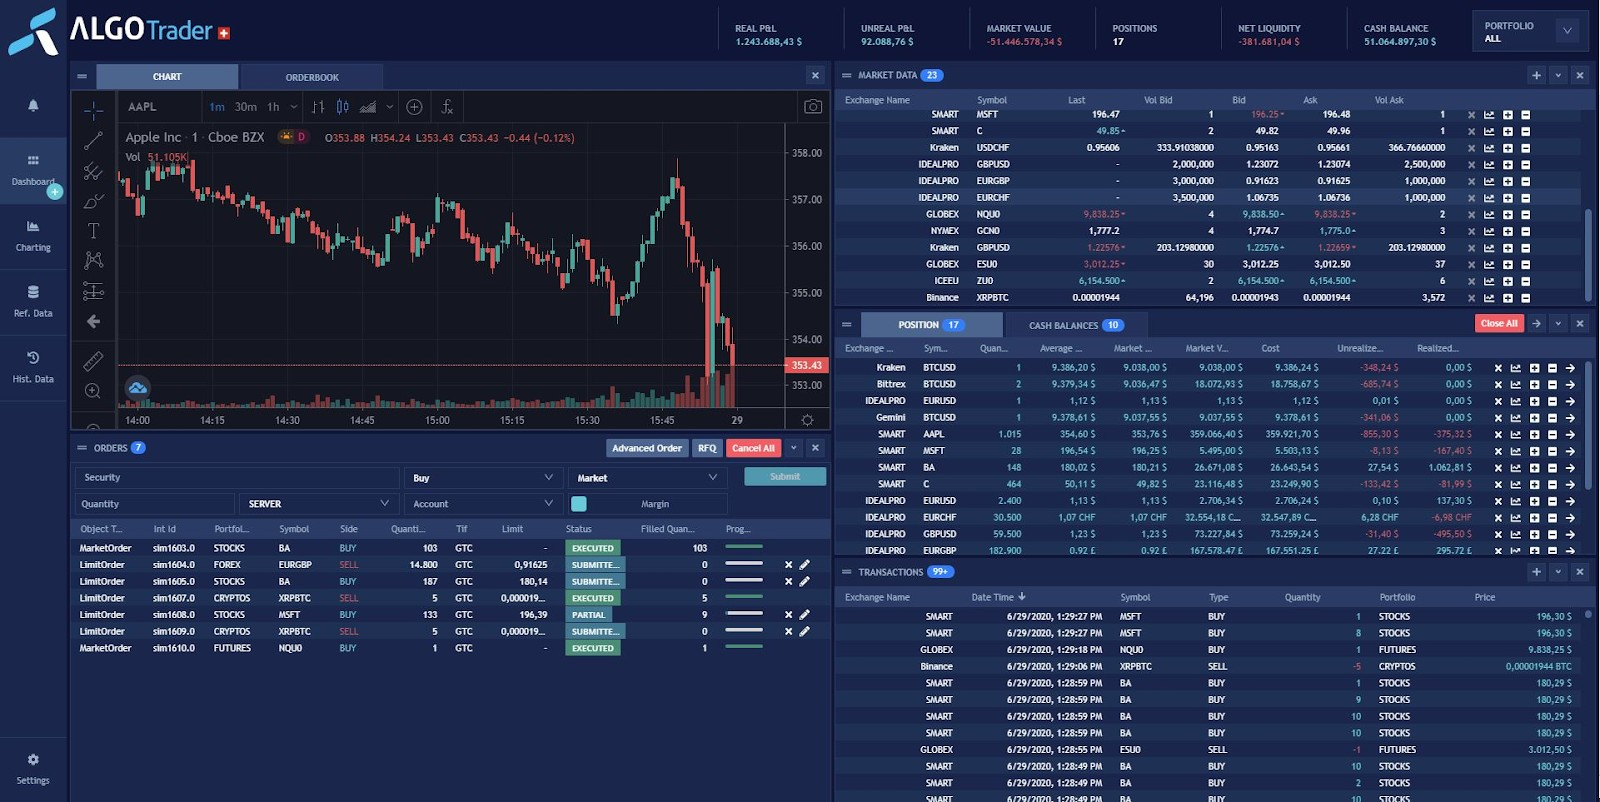Sort Transactions by the Date Time column
The width and height of the screenshot is (1600, 802).
[x=998, y=597]
